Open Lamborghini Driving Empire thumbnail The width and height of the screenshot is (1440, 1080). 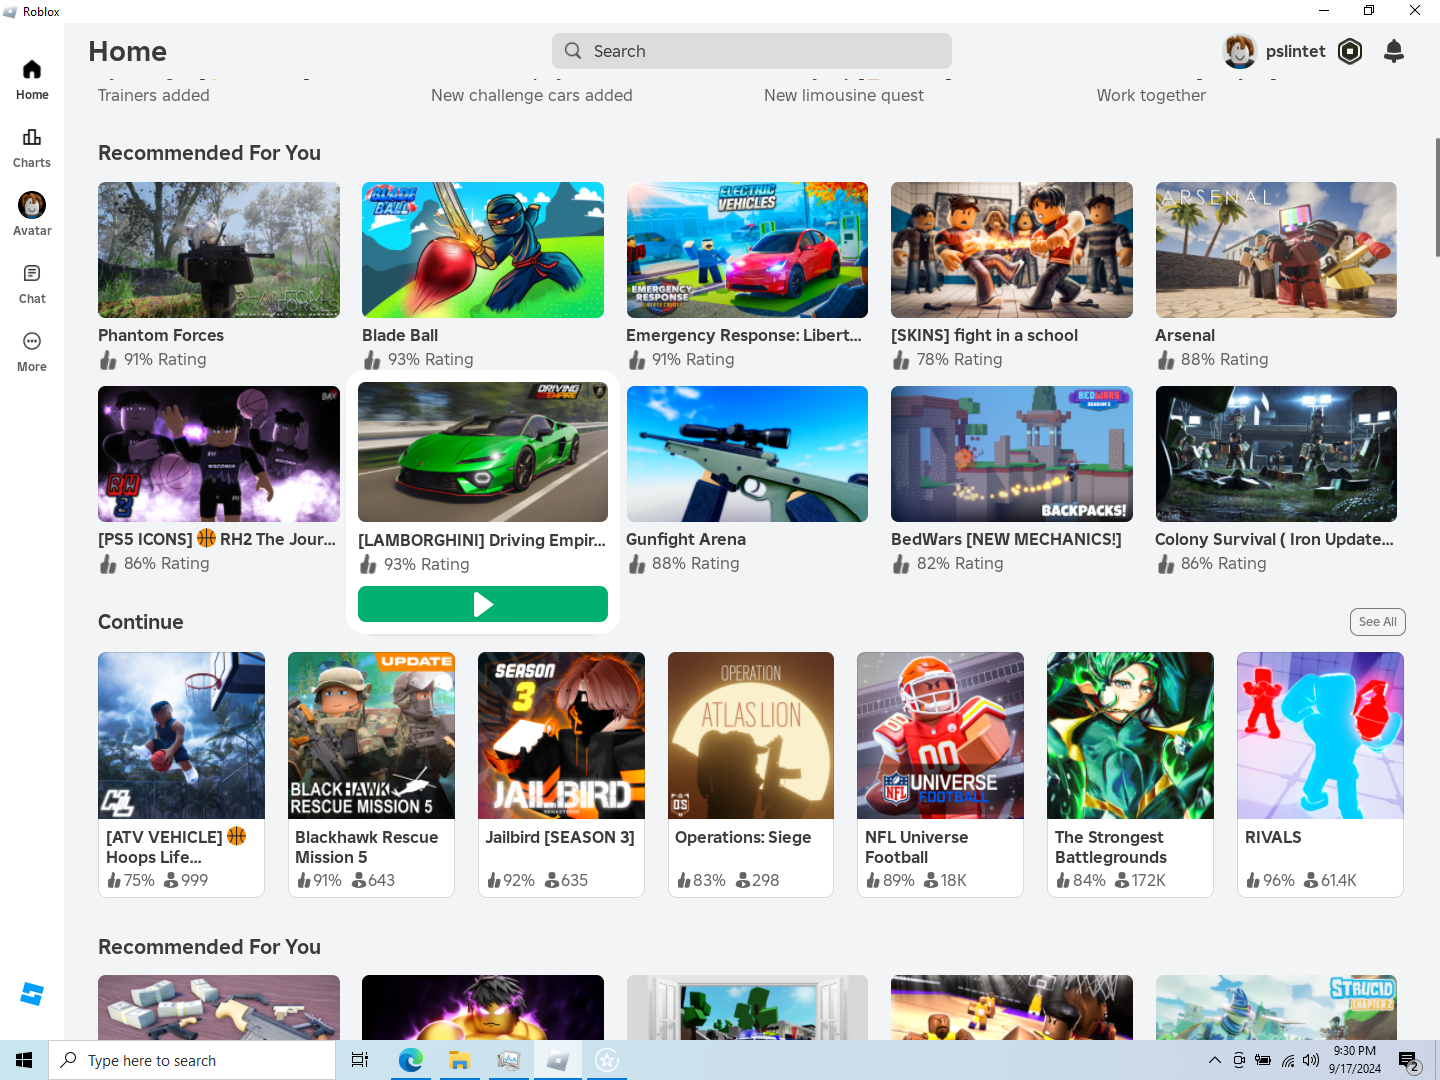point(483,452)
